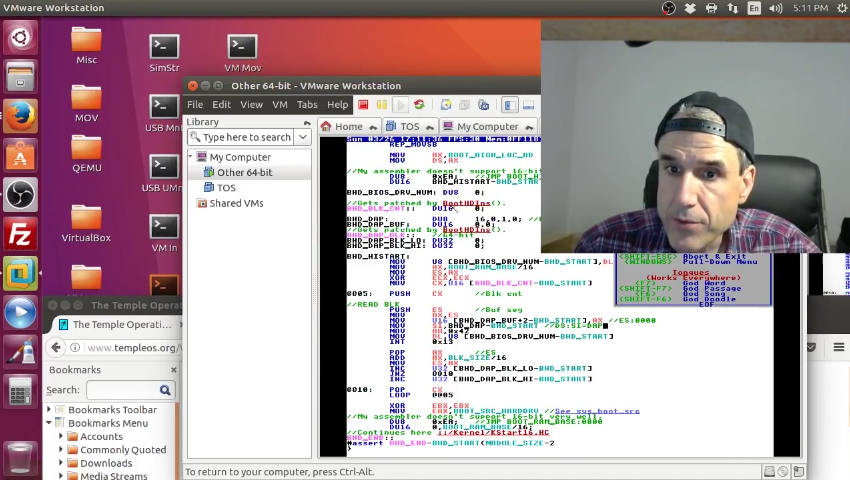Open the Edit menu in VMware Workstation
The image size is (850, 480).
(x=221, y=105)
